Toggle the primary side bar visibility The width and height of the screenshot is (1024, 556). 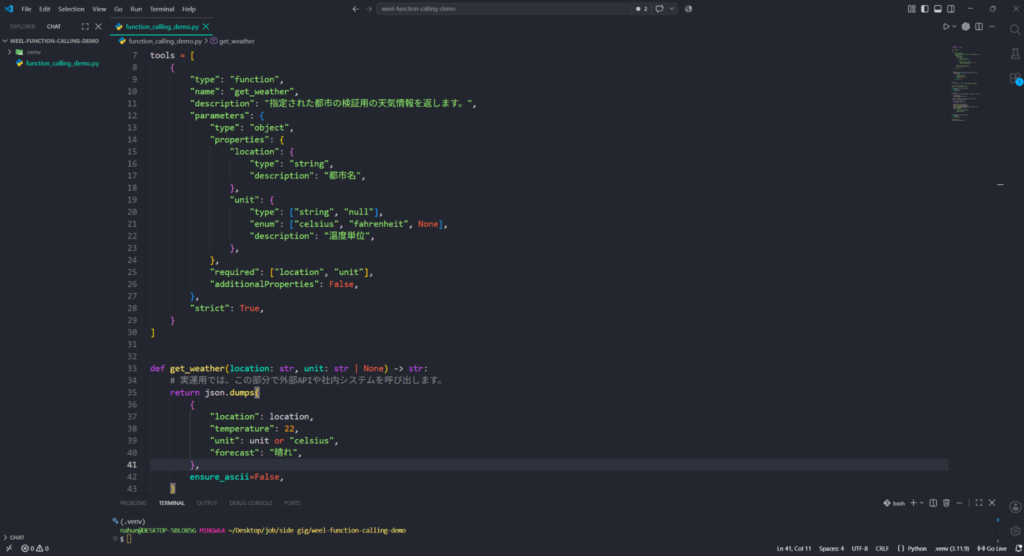coord(924,9)
